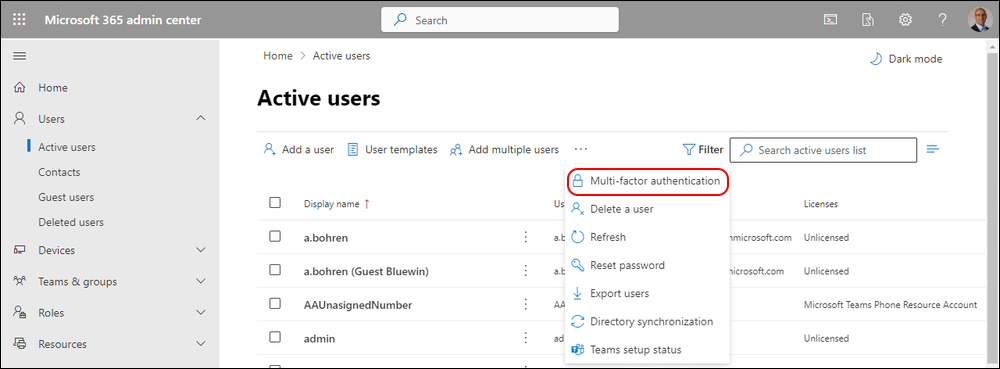
Task: Open the app launcher waffle icon
Action: pyautogui.click(x=20, y=20)
